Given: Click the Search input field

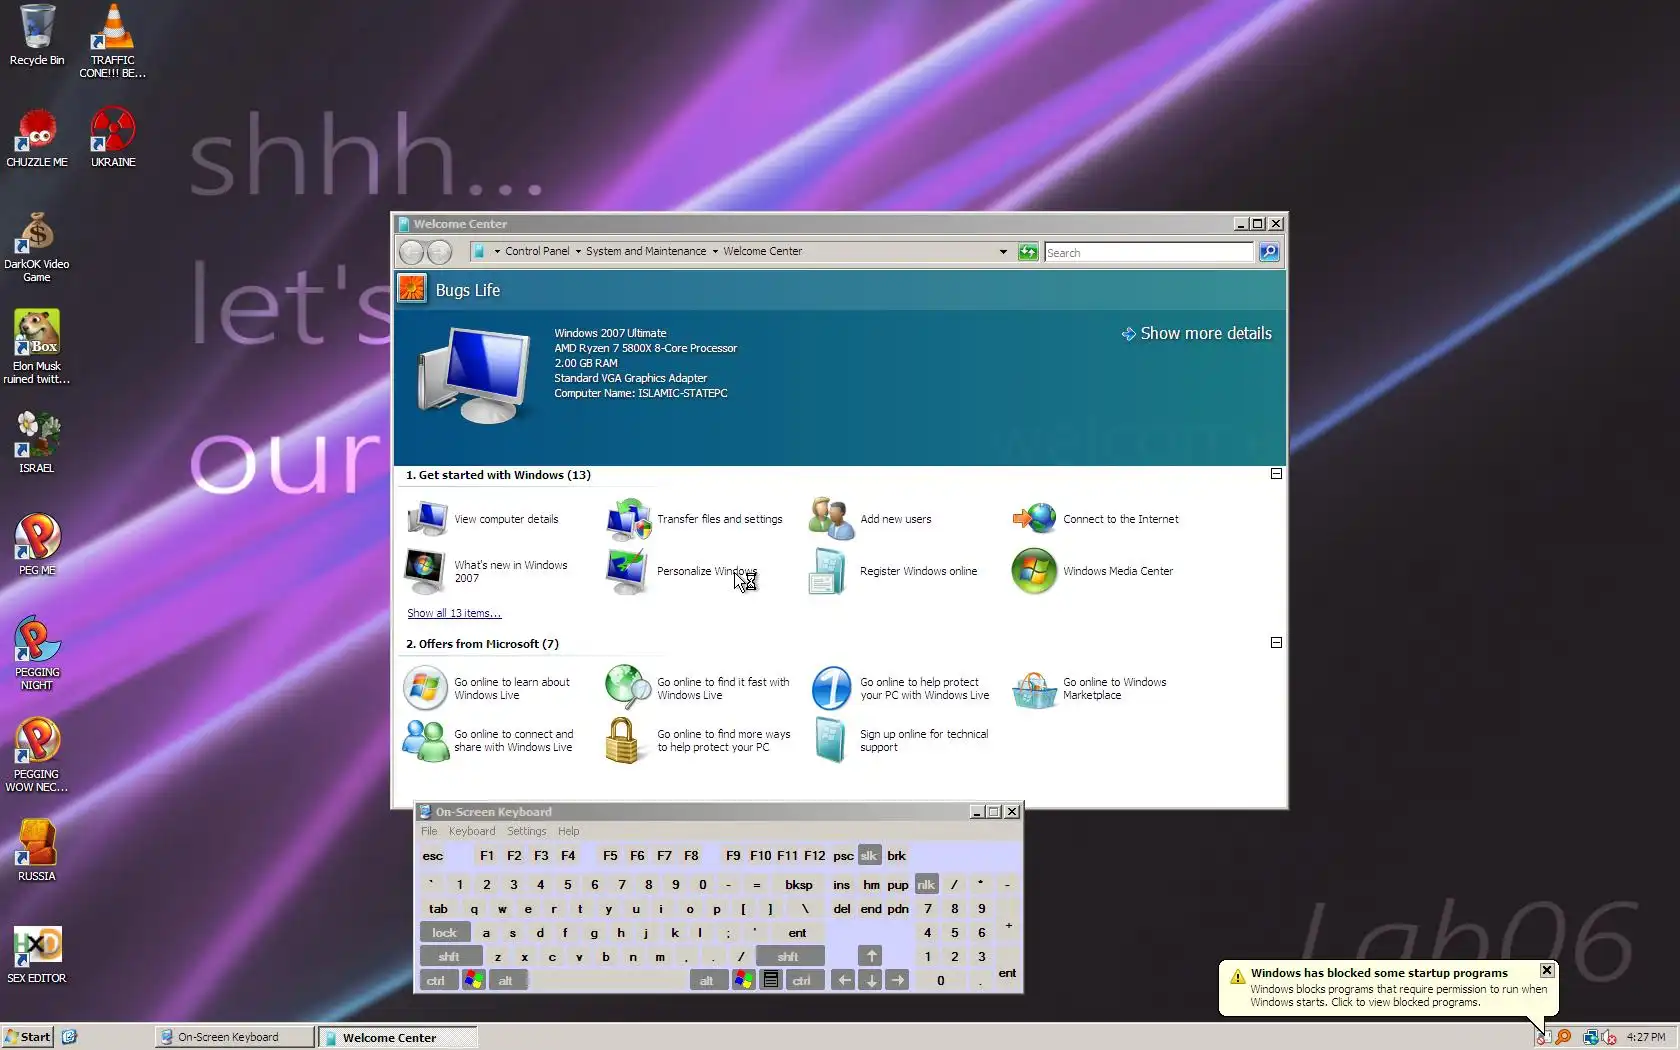Looking at the screenshot, I should point(1149,252).
